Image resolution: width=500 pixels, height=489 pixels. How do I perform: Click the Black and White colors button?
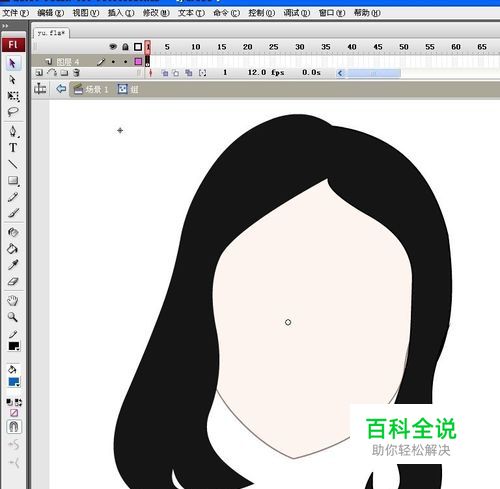pos(10,402)
